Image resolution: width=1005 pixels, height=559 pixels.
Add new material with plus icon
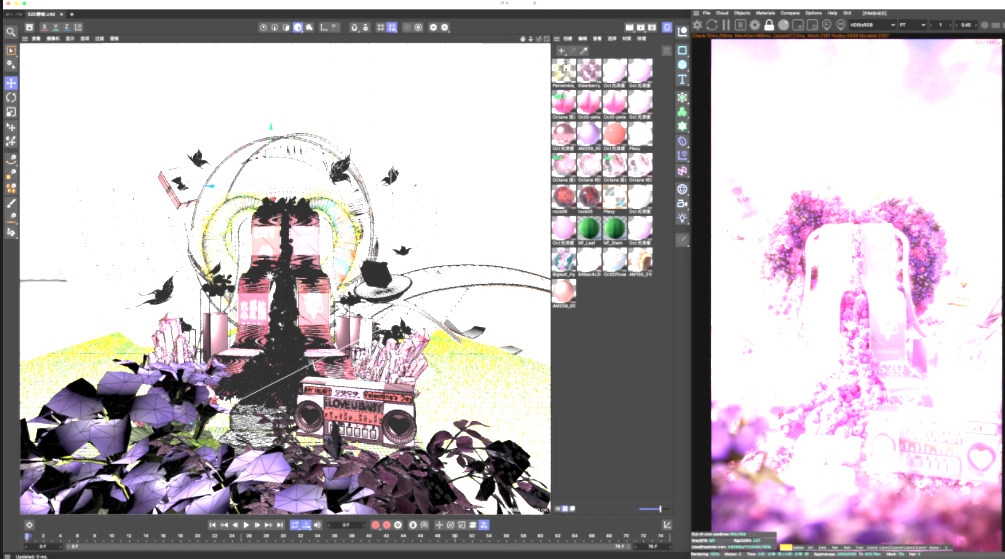[561, 51]
